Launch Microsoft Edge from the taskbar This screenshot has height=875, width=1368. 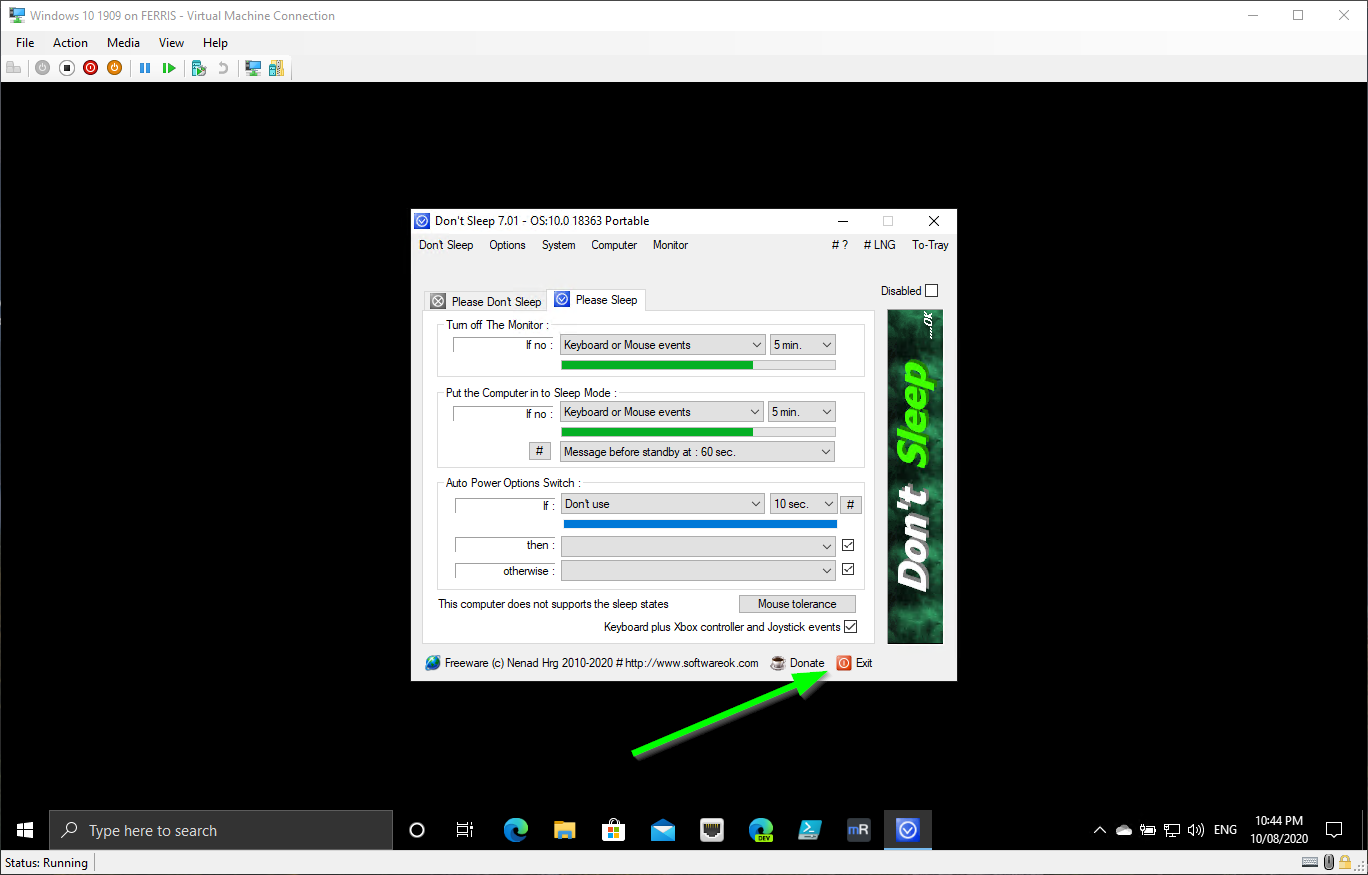coord(514,829)
